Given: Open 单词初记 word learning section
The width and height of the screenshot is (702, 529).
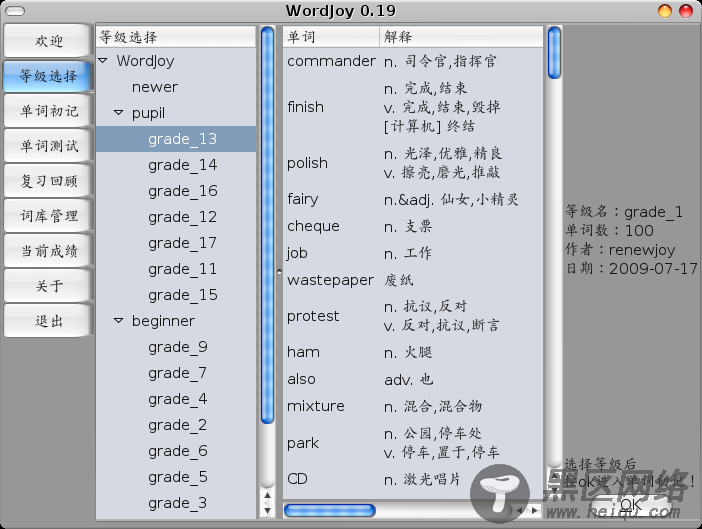Looking at the screenshot, I should coord(49,111).
